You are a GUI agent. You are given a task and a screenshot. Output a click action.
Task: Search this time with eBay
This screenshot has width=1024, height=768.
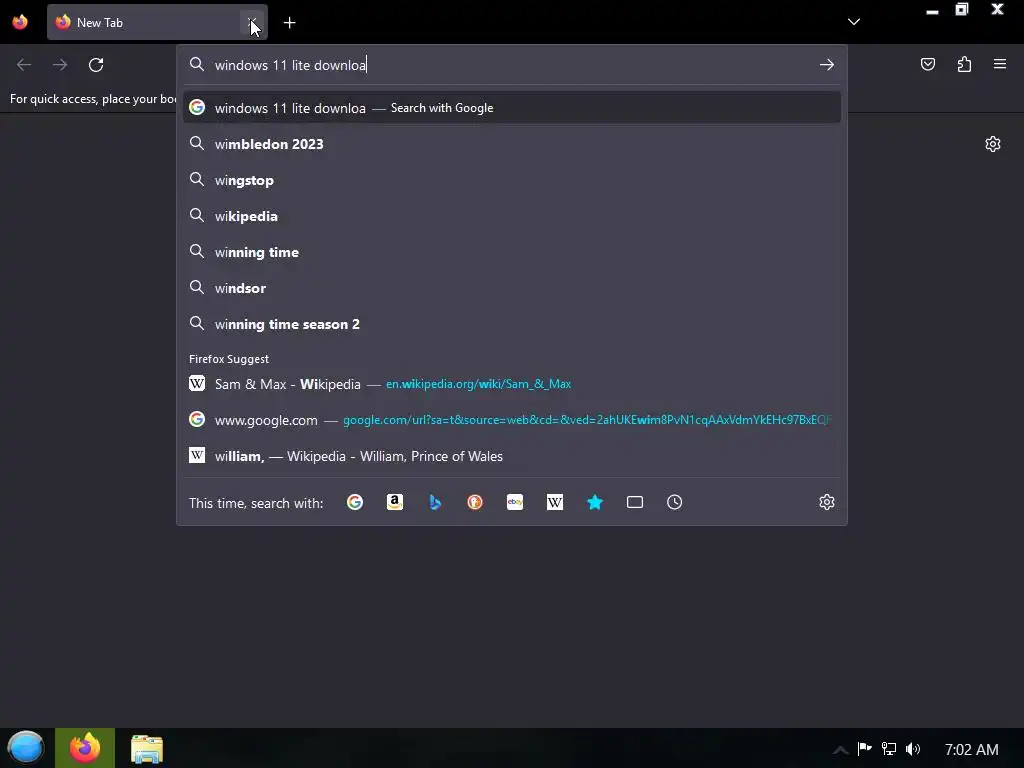tap(515, 502)
